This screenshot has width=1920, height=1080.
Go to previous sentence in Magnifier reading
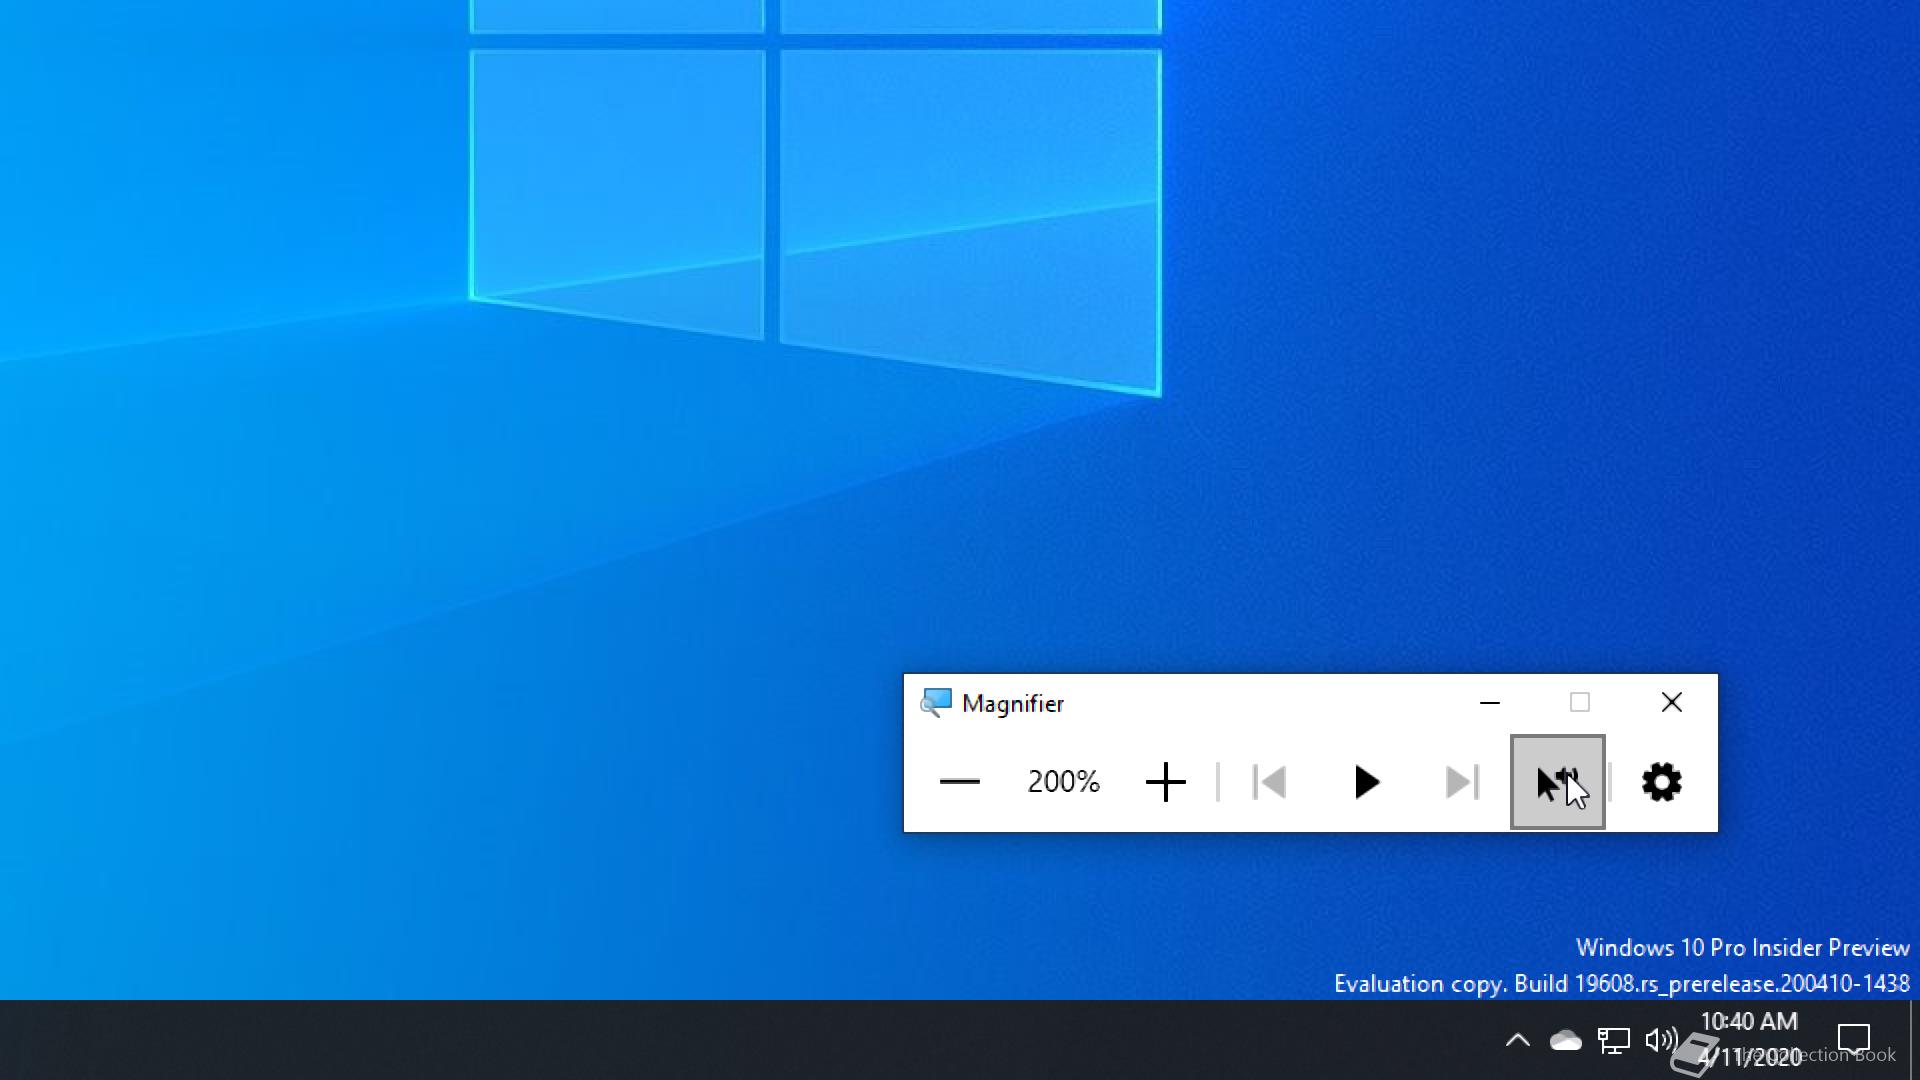[1270, 782]
